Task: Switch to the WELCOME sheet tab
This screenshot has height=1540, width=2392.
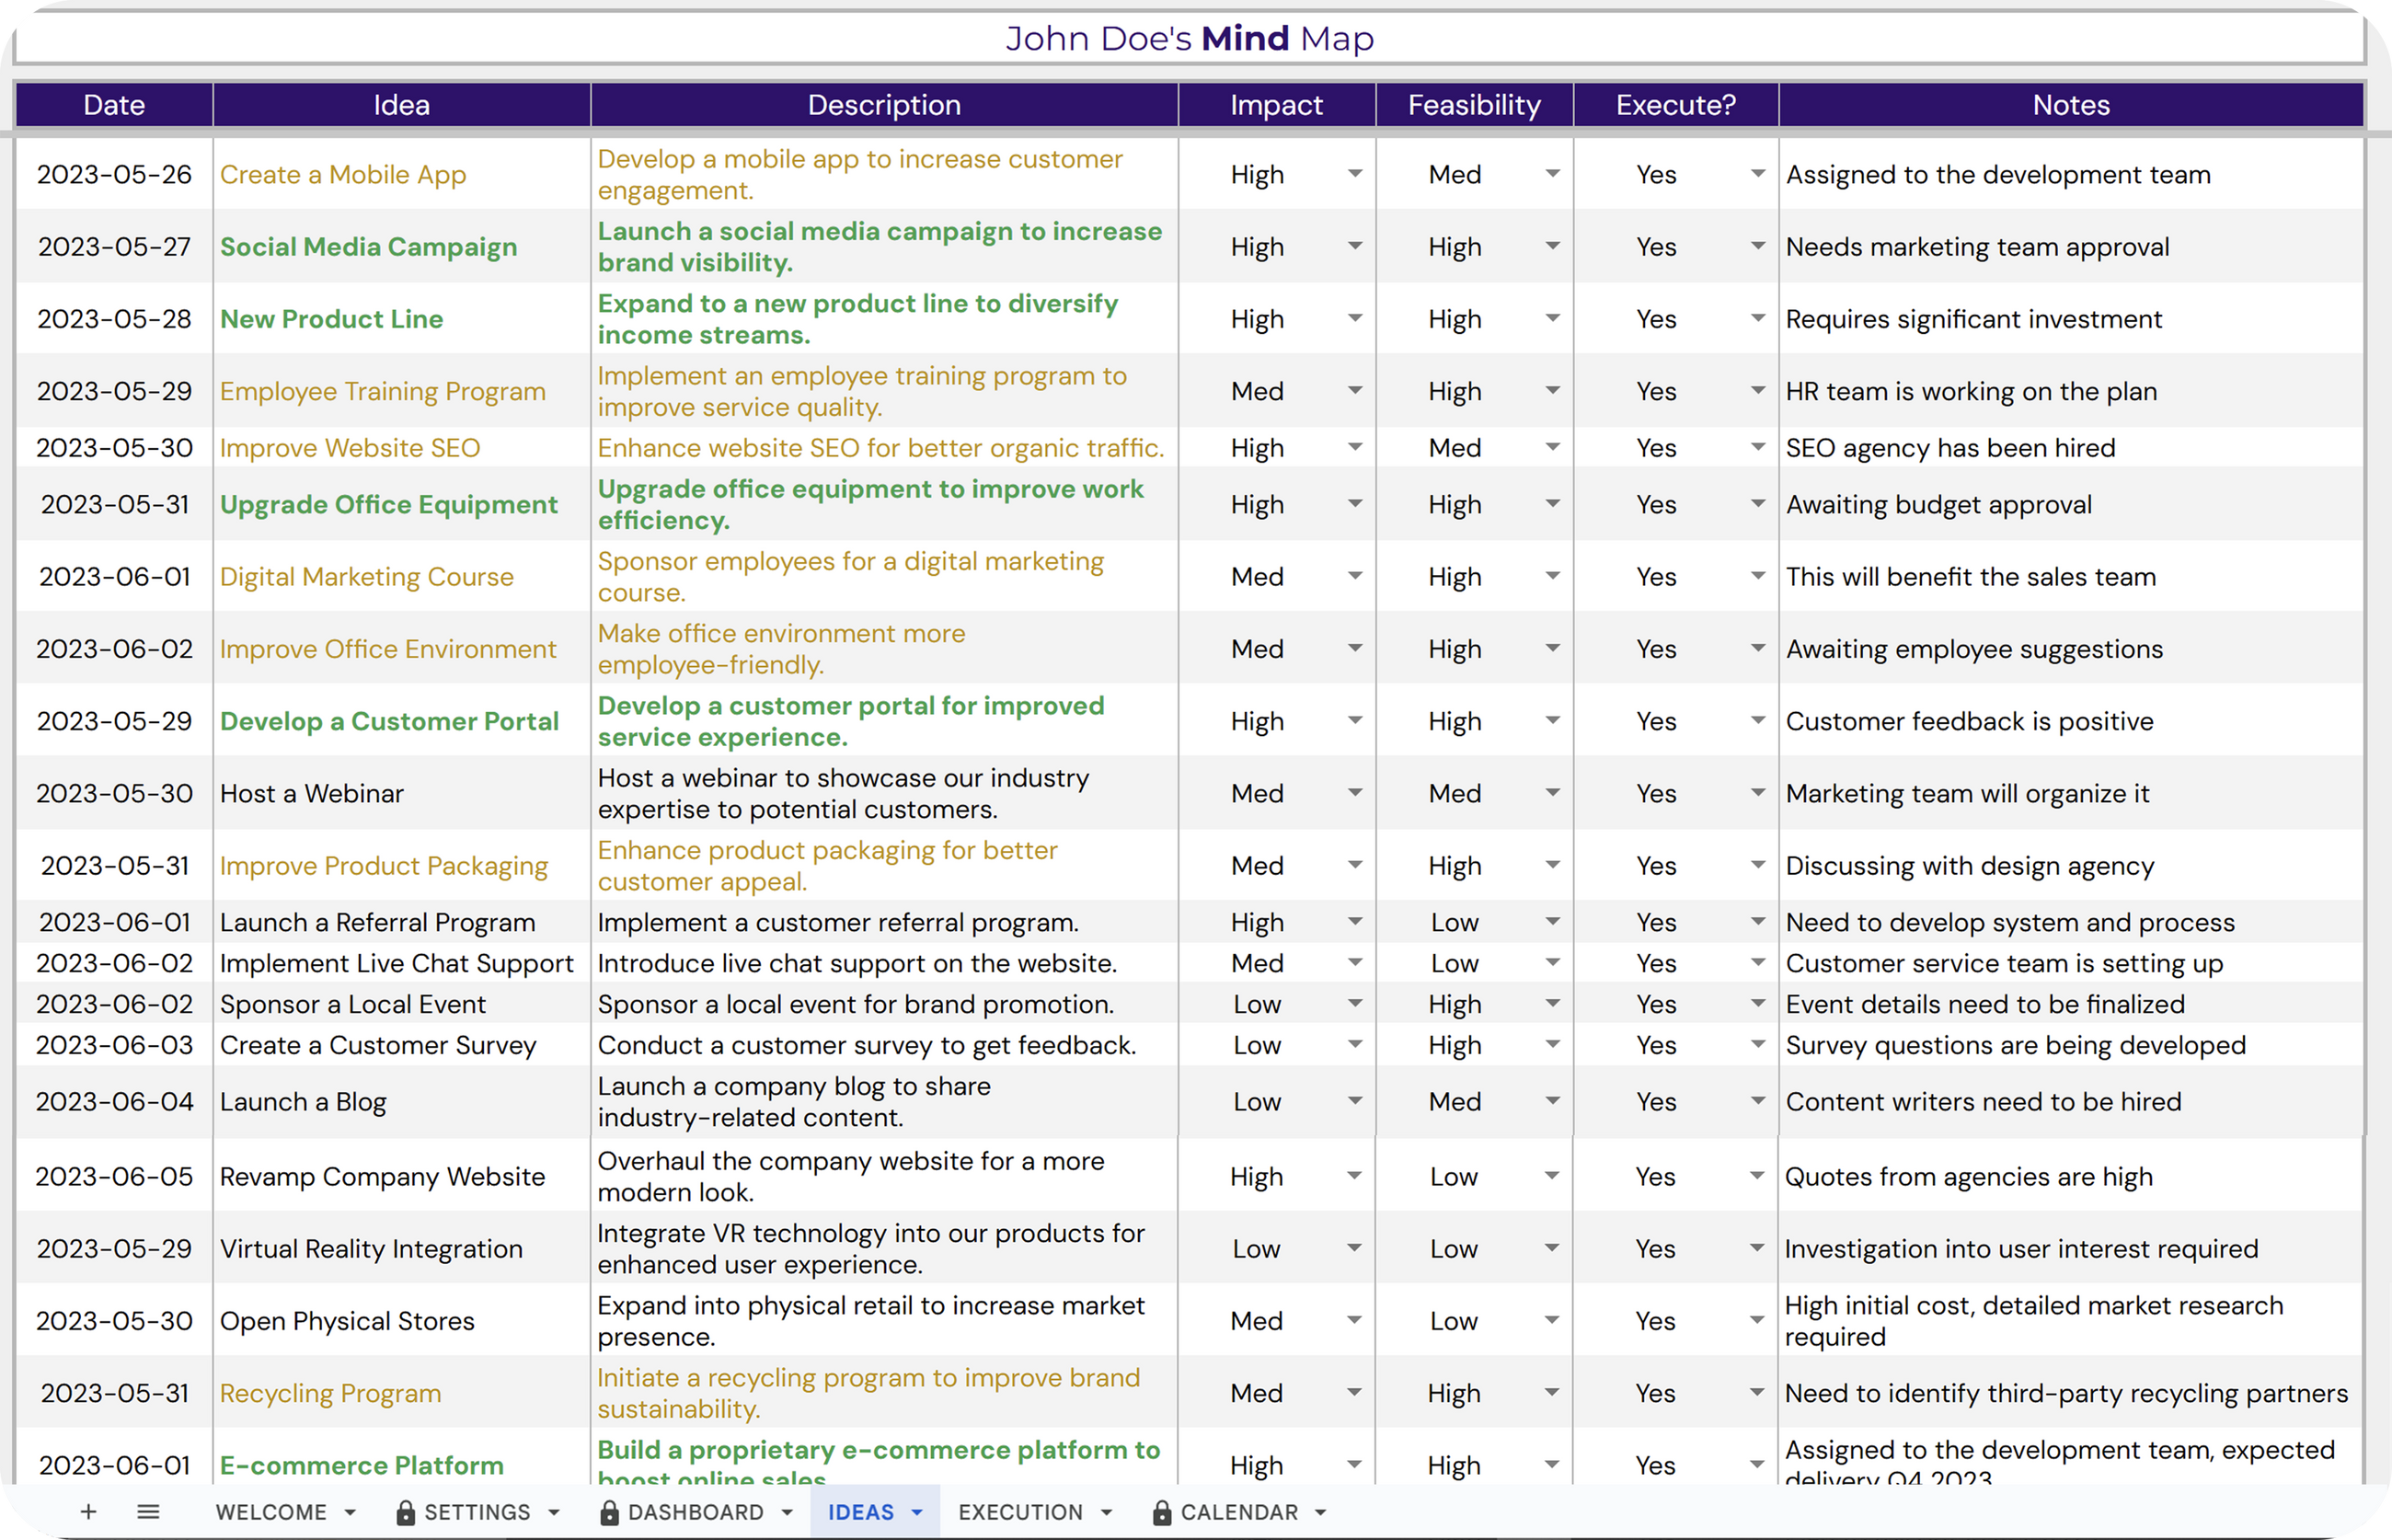Action: [271, 1512]
